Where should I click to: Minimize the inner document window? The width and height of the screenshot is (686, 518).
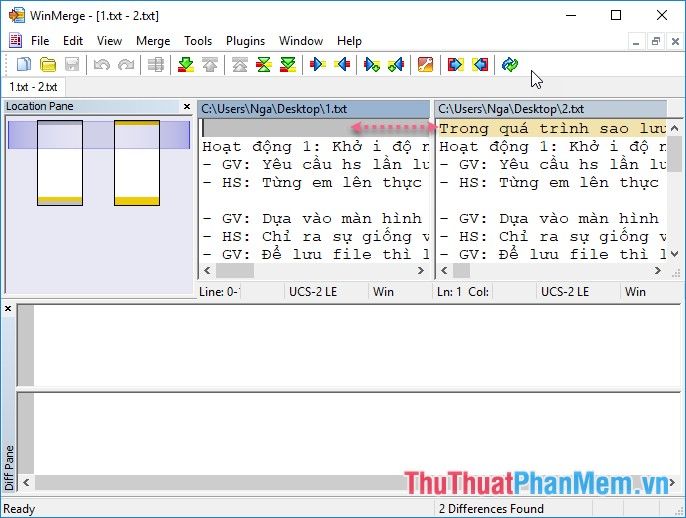pyautogui.click(x=636, y=42)
